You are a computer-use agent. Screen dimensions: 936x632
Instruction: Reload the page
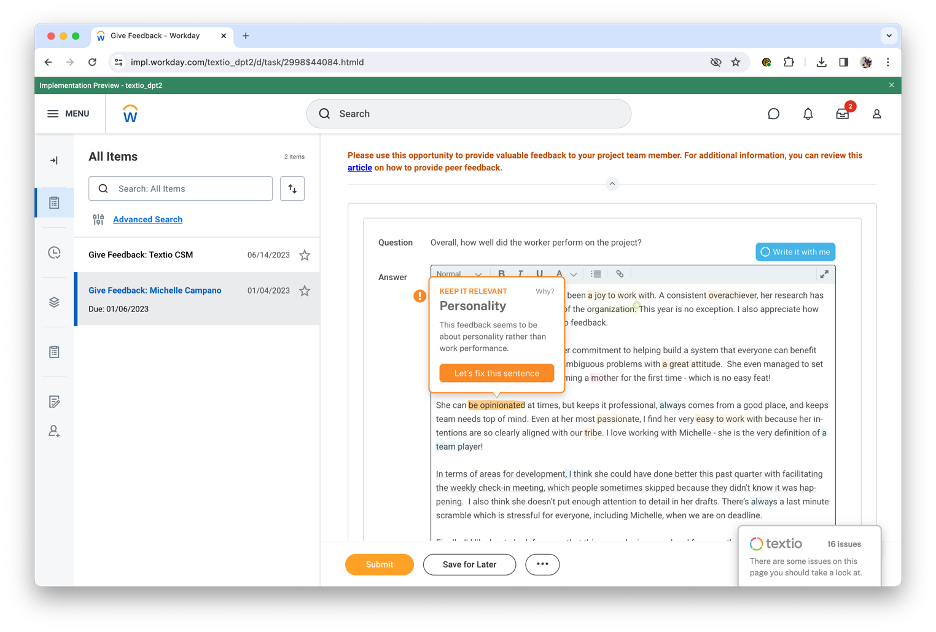(93, 62)
